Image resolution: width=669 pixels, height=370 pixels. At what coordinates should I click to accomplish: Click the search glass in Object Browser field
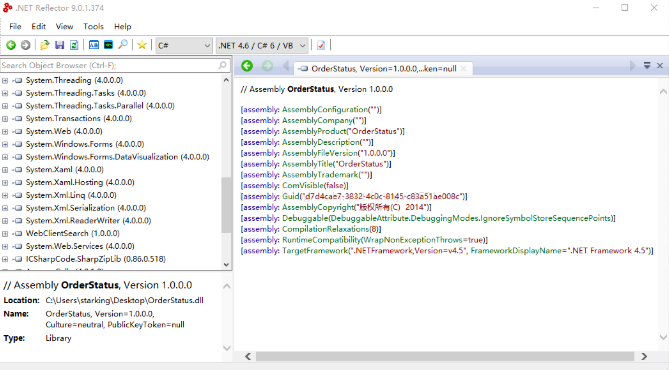click(222, 65)
